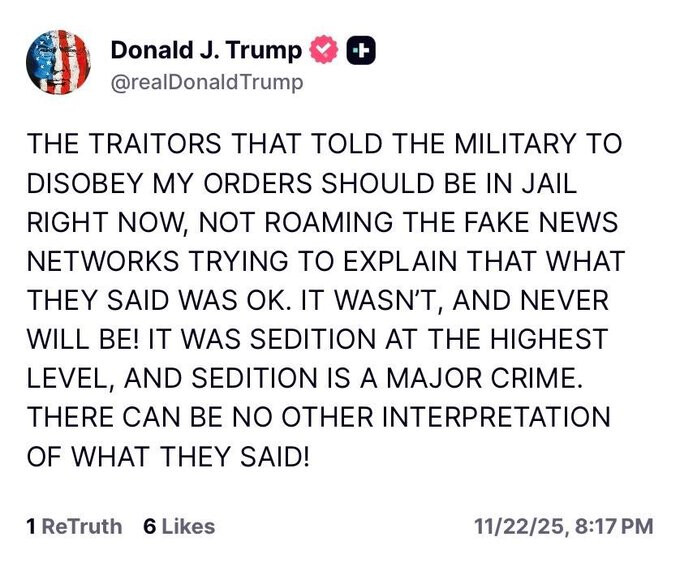680x567 pixels.
Task: Click the red verified checkmark badge
Action: click(325, 49)
